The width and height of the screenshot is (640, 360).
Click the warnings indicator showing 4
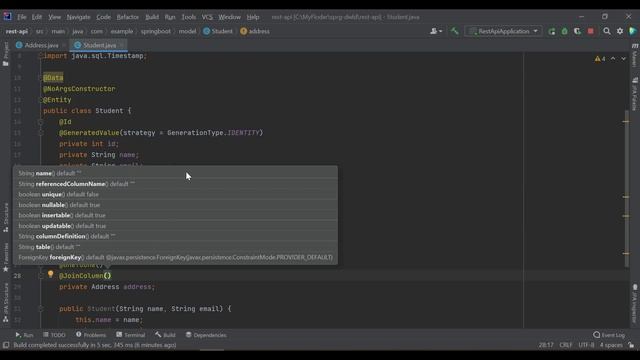click(x=600, y=59)
